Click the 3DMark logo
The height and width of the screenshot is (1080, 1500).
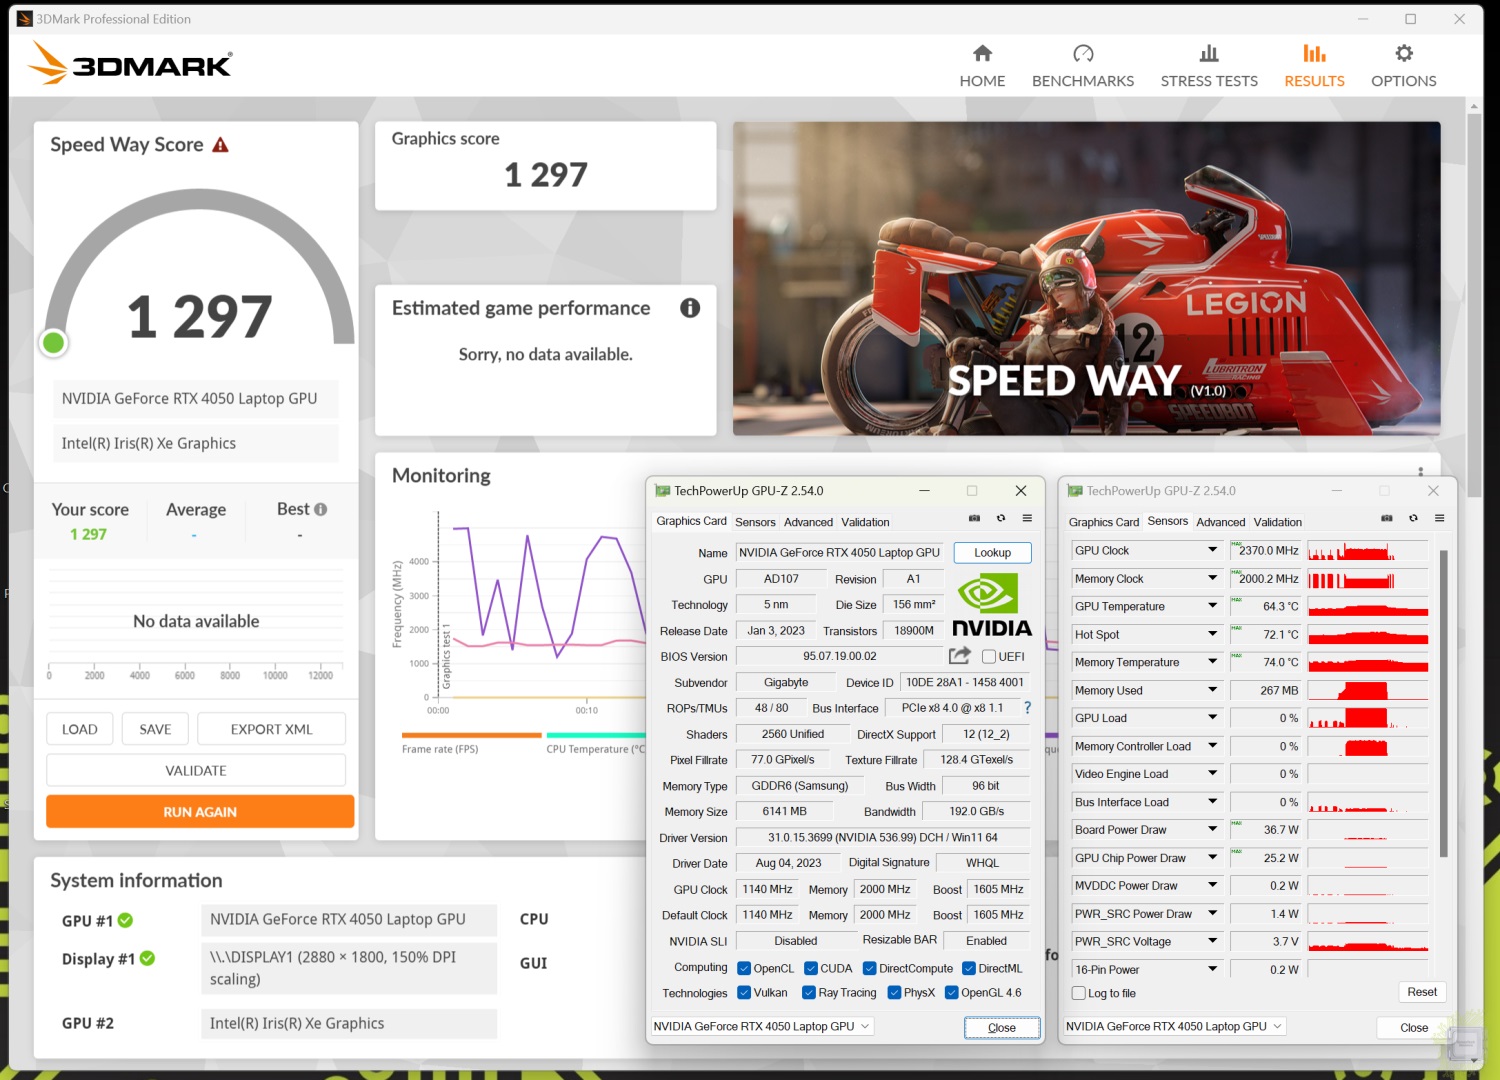click(x=130, y=63)
